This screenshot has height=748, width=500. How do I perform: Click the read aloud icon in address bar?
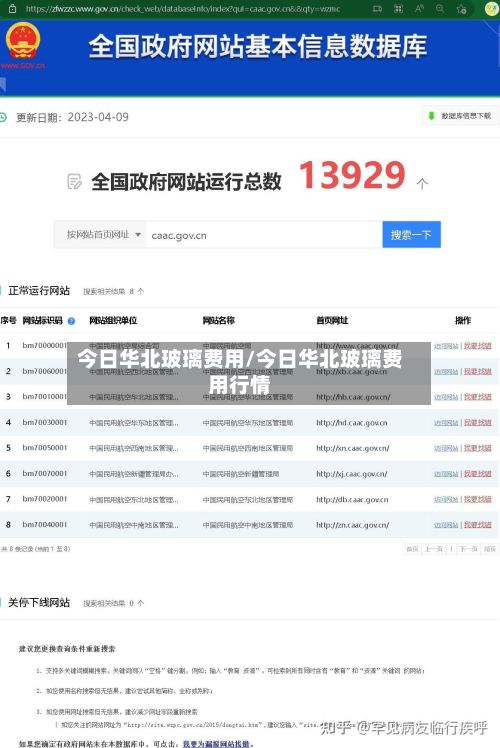coord(419,9)
